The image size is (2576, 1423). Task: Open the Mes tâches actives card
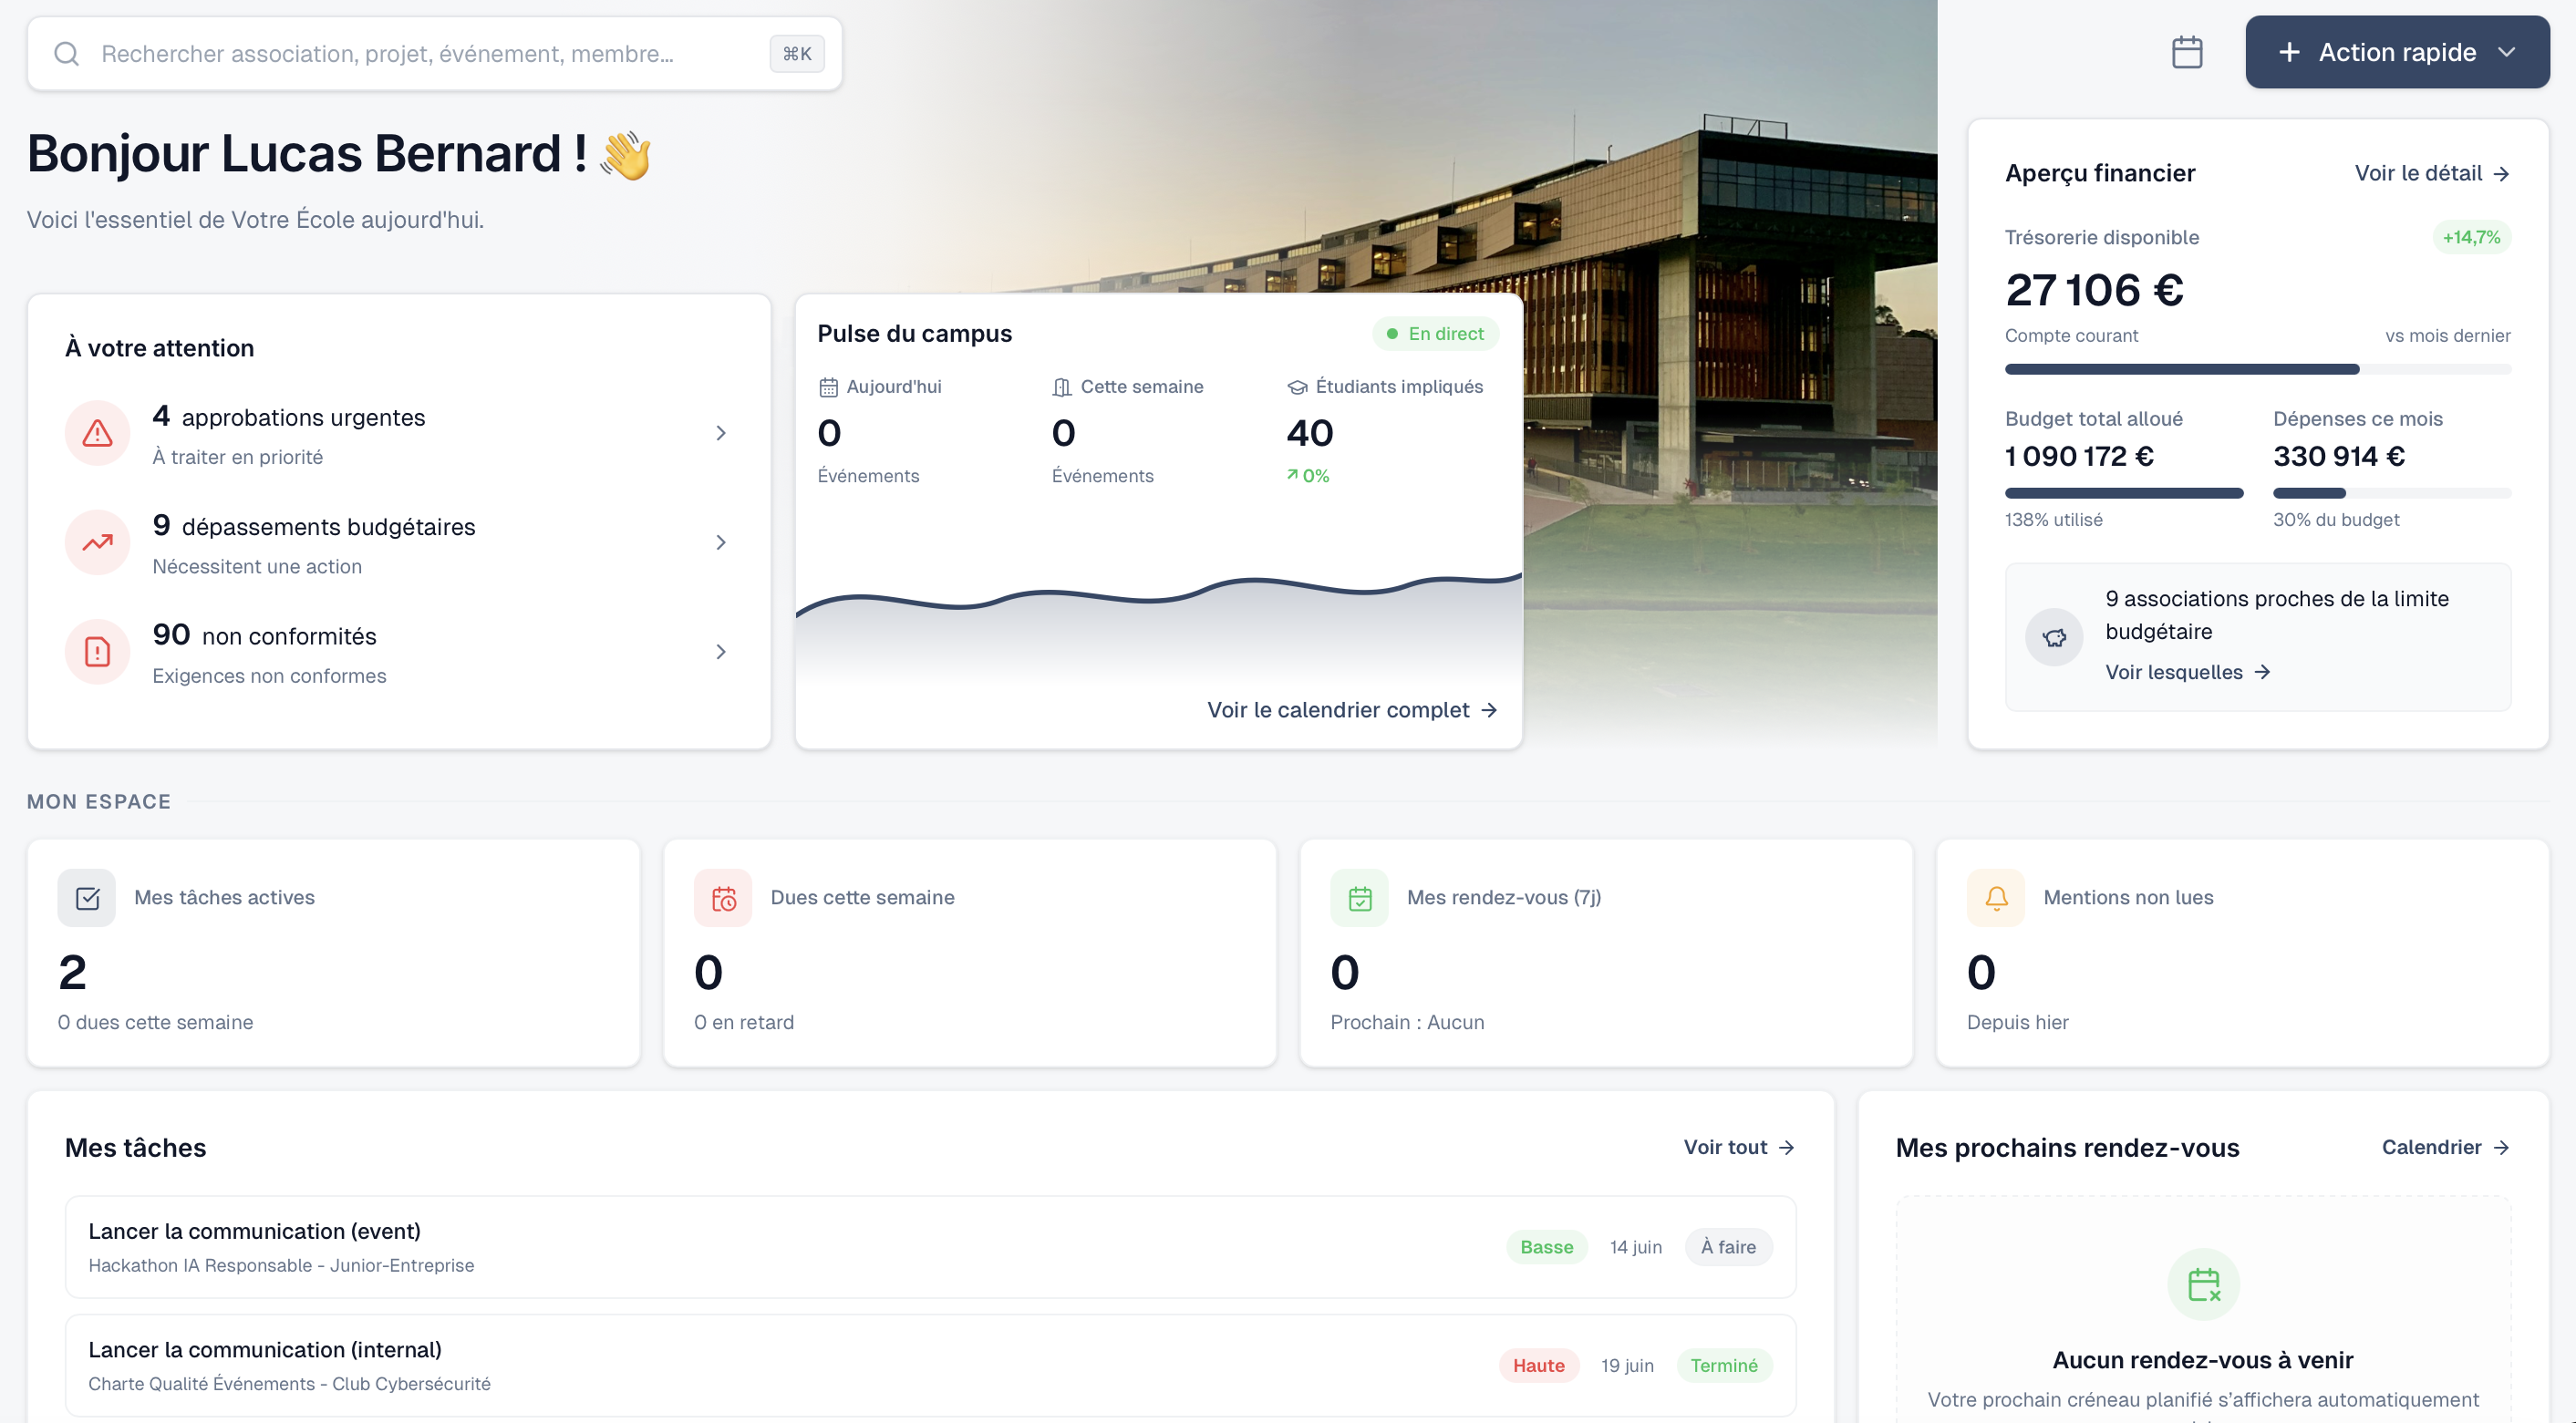pos(333,953)
